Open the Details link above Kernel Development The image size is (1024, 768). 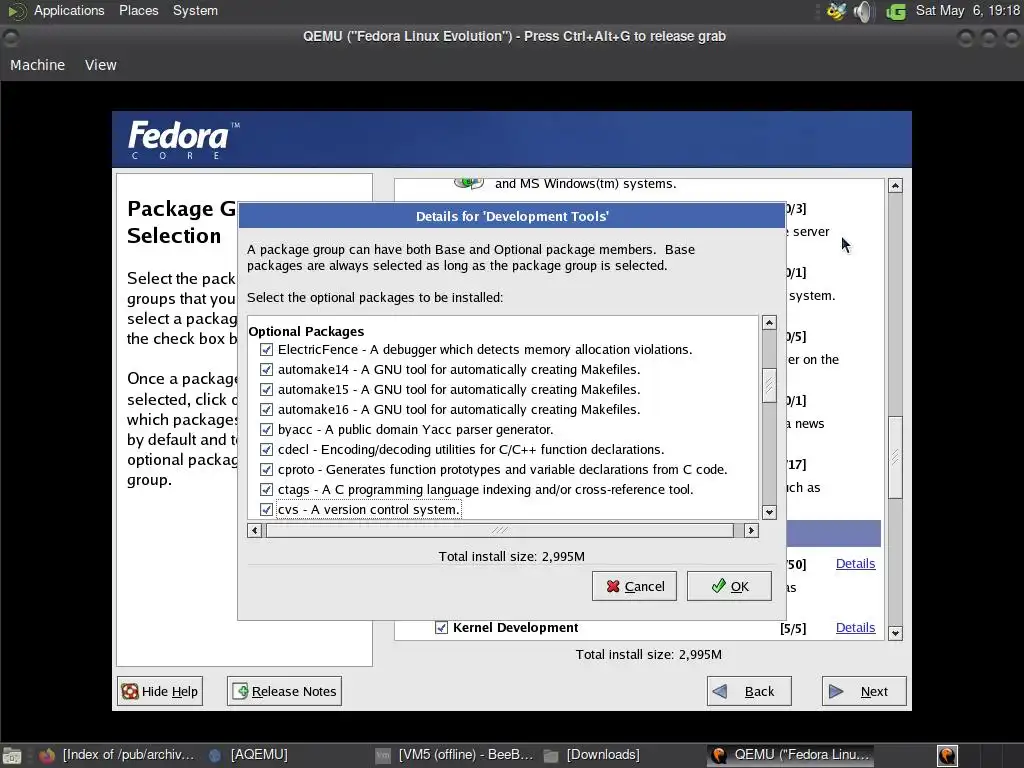pos(855,564)
